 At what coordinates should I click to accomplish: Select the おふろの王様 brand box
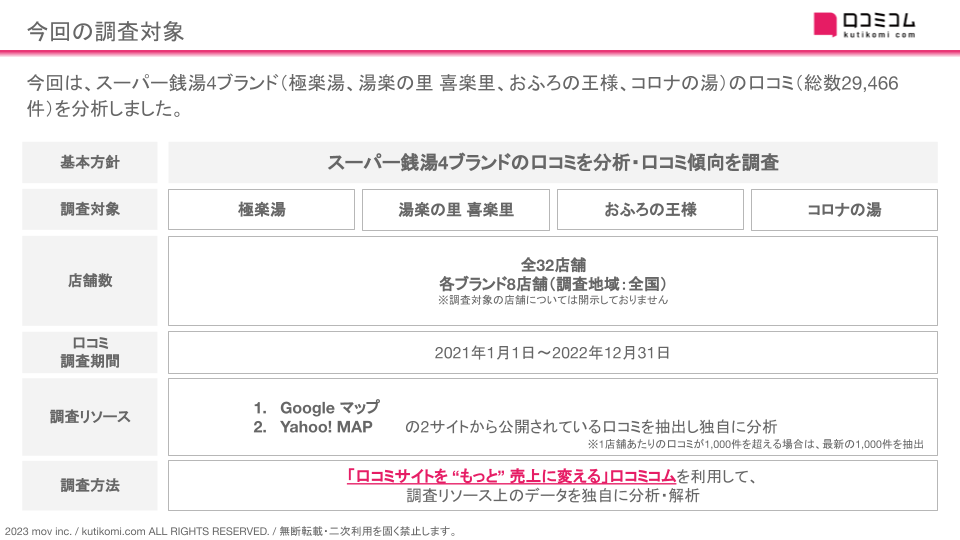coord(650,210)
